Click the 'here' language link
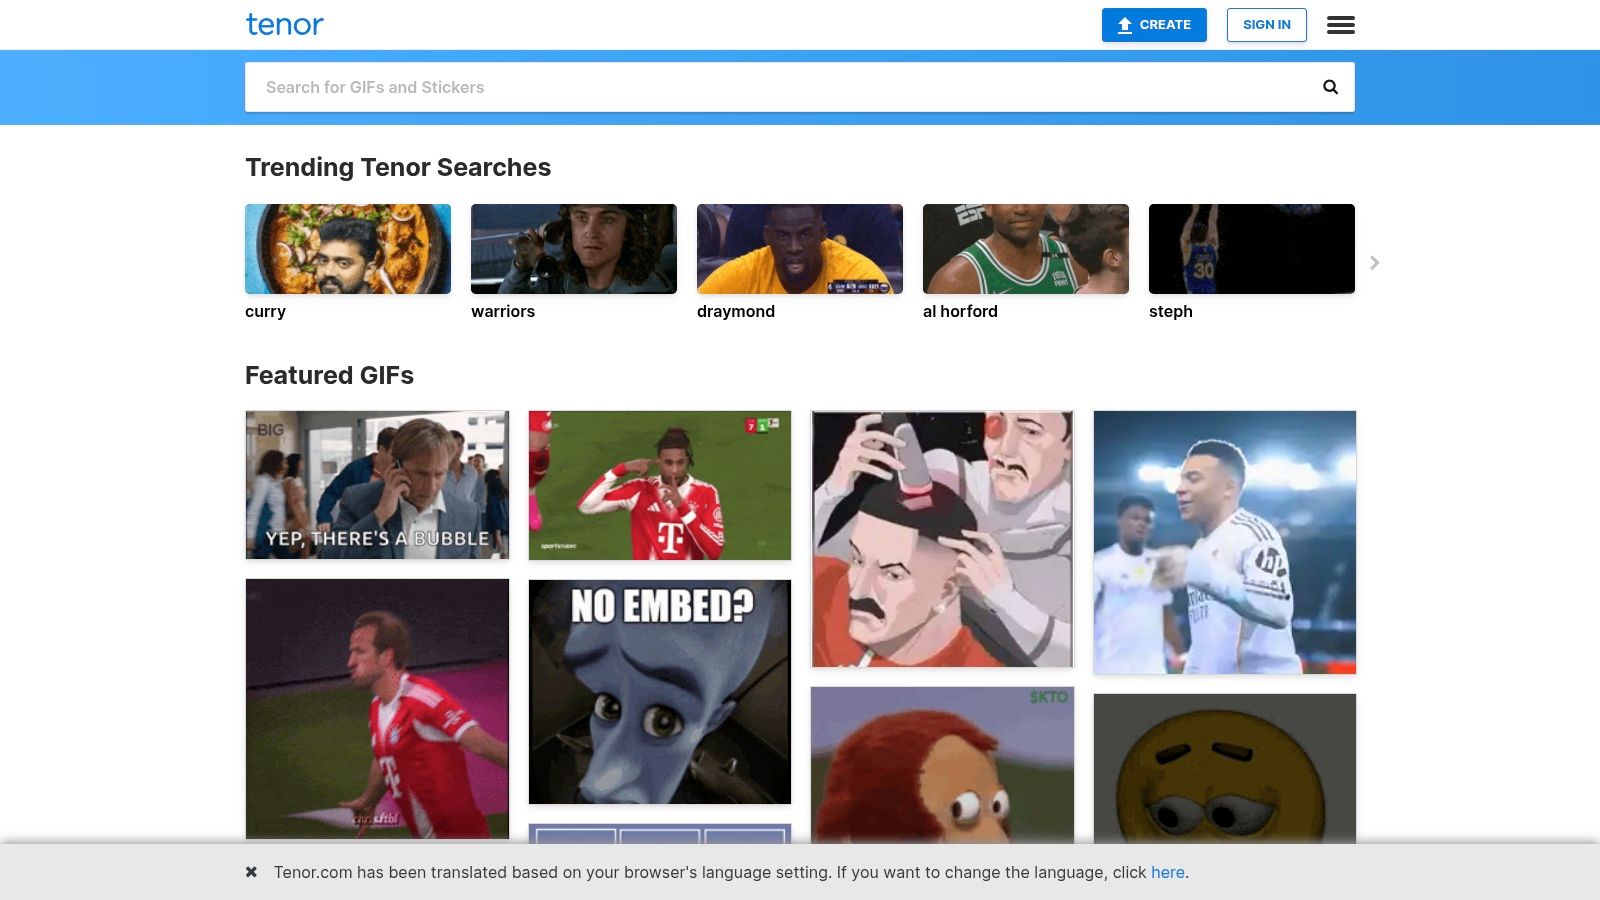 coord(1167,872)
